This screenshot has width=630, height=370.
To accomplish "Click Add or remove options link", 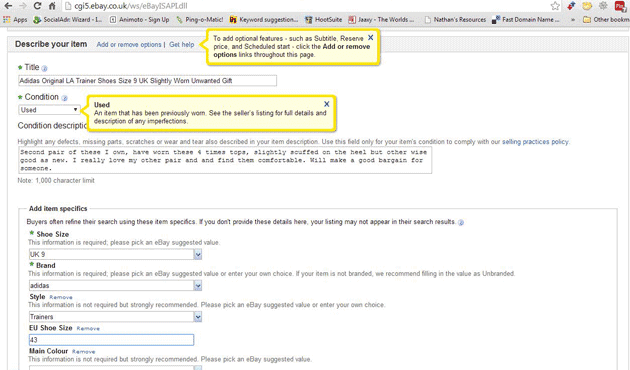I will tap(129, 45).
